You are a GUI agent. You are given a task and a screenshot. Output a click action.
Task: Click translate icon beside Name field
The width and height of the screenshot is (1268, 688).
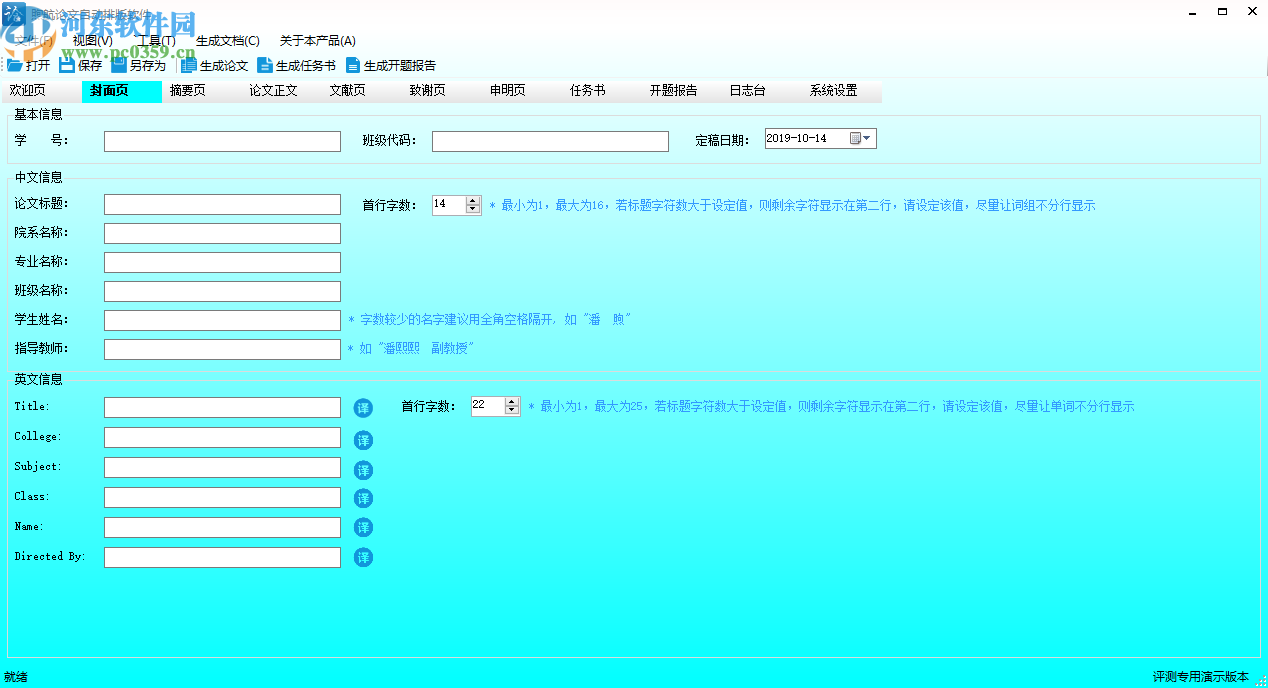[x=363, y=527]
